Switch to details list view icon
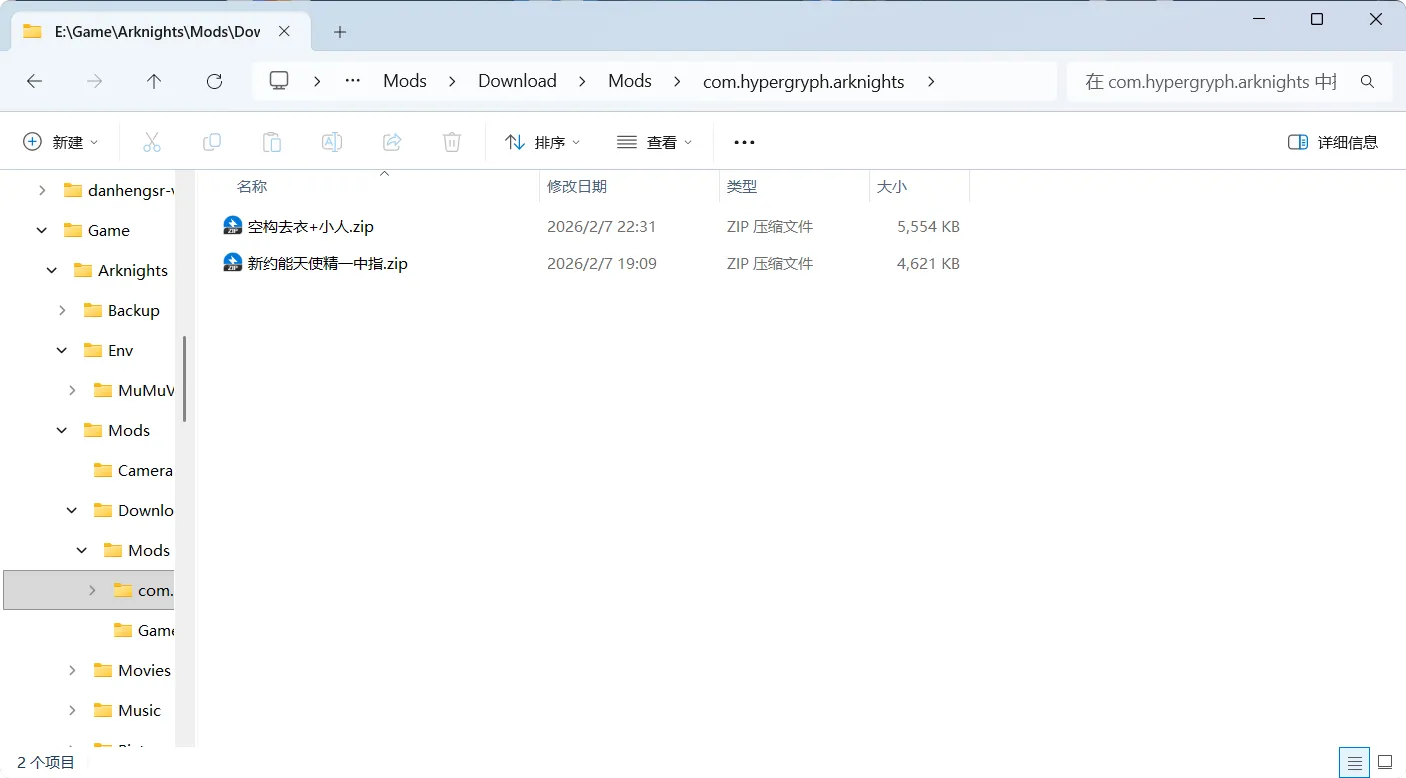 click(x=1355, y=762)
